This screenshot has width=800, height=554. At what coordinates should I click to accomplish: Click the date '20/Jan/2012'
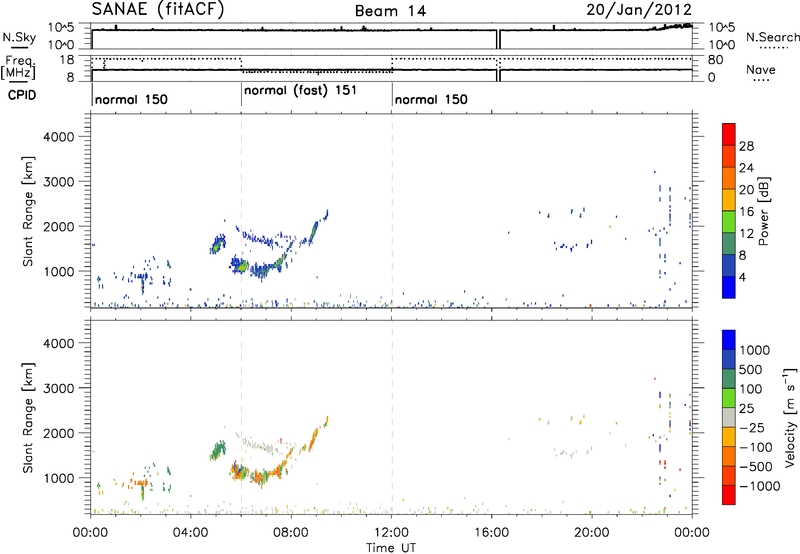tap(639, 9)
